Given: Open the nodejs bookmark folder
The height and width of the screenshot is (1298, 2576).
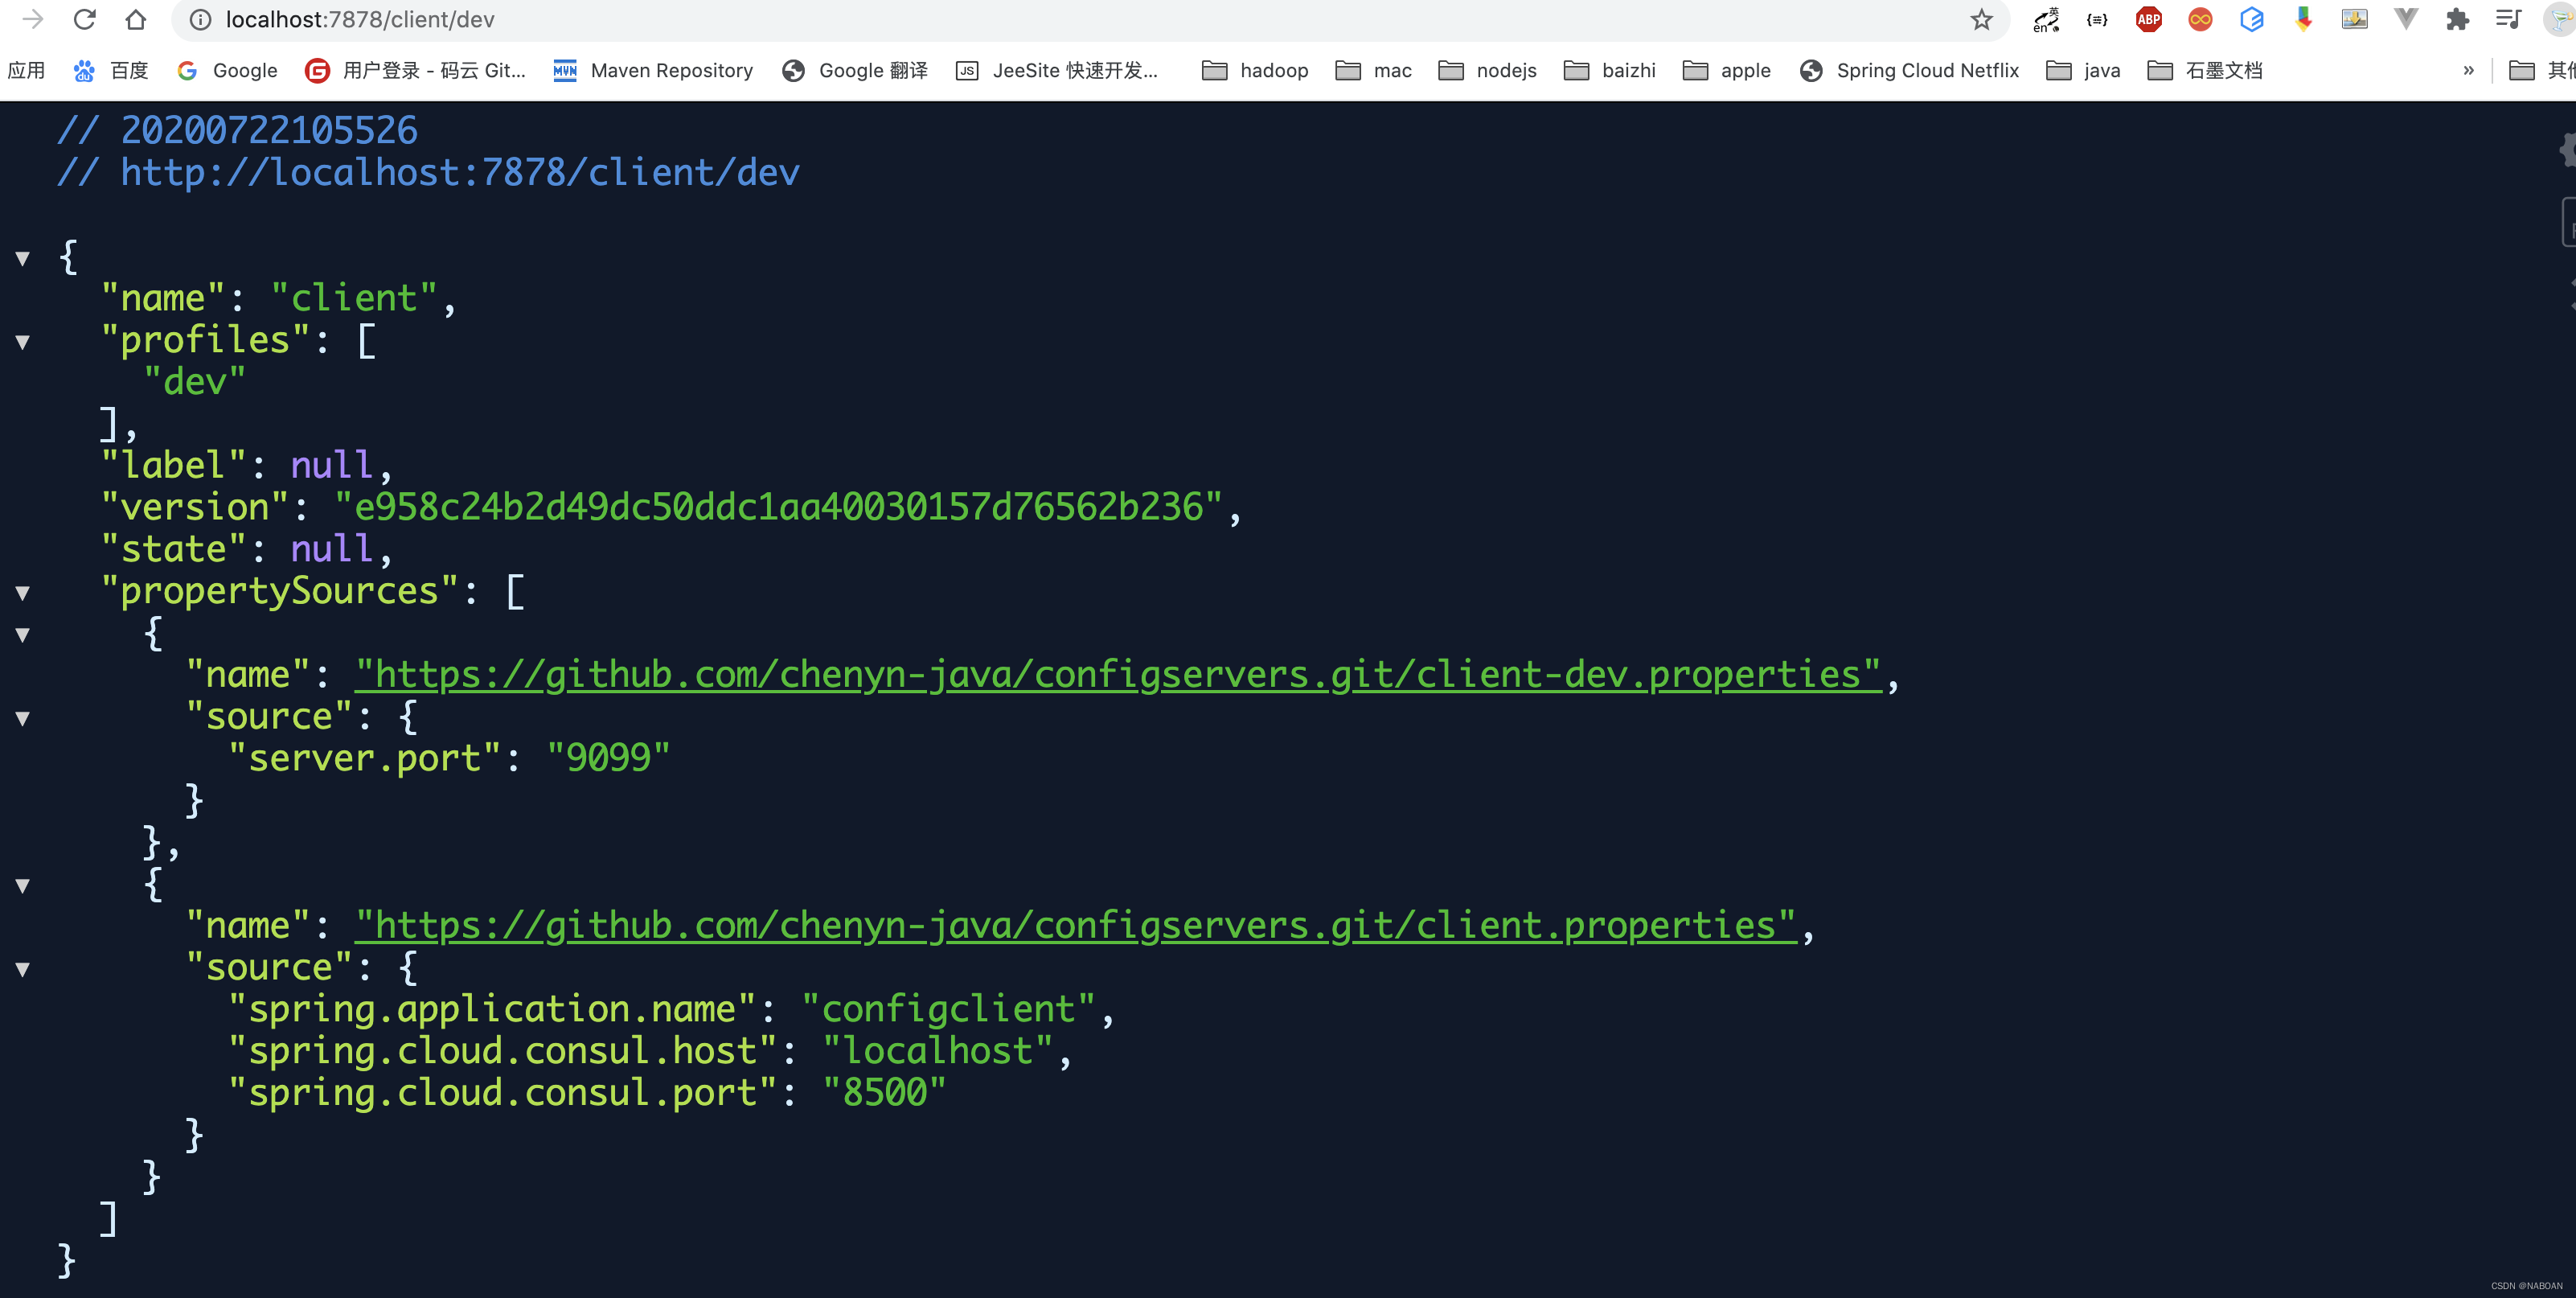Looking at the screenshot, I should [x=1487, y=70].
